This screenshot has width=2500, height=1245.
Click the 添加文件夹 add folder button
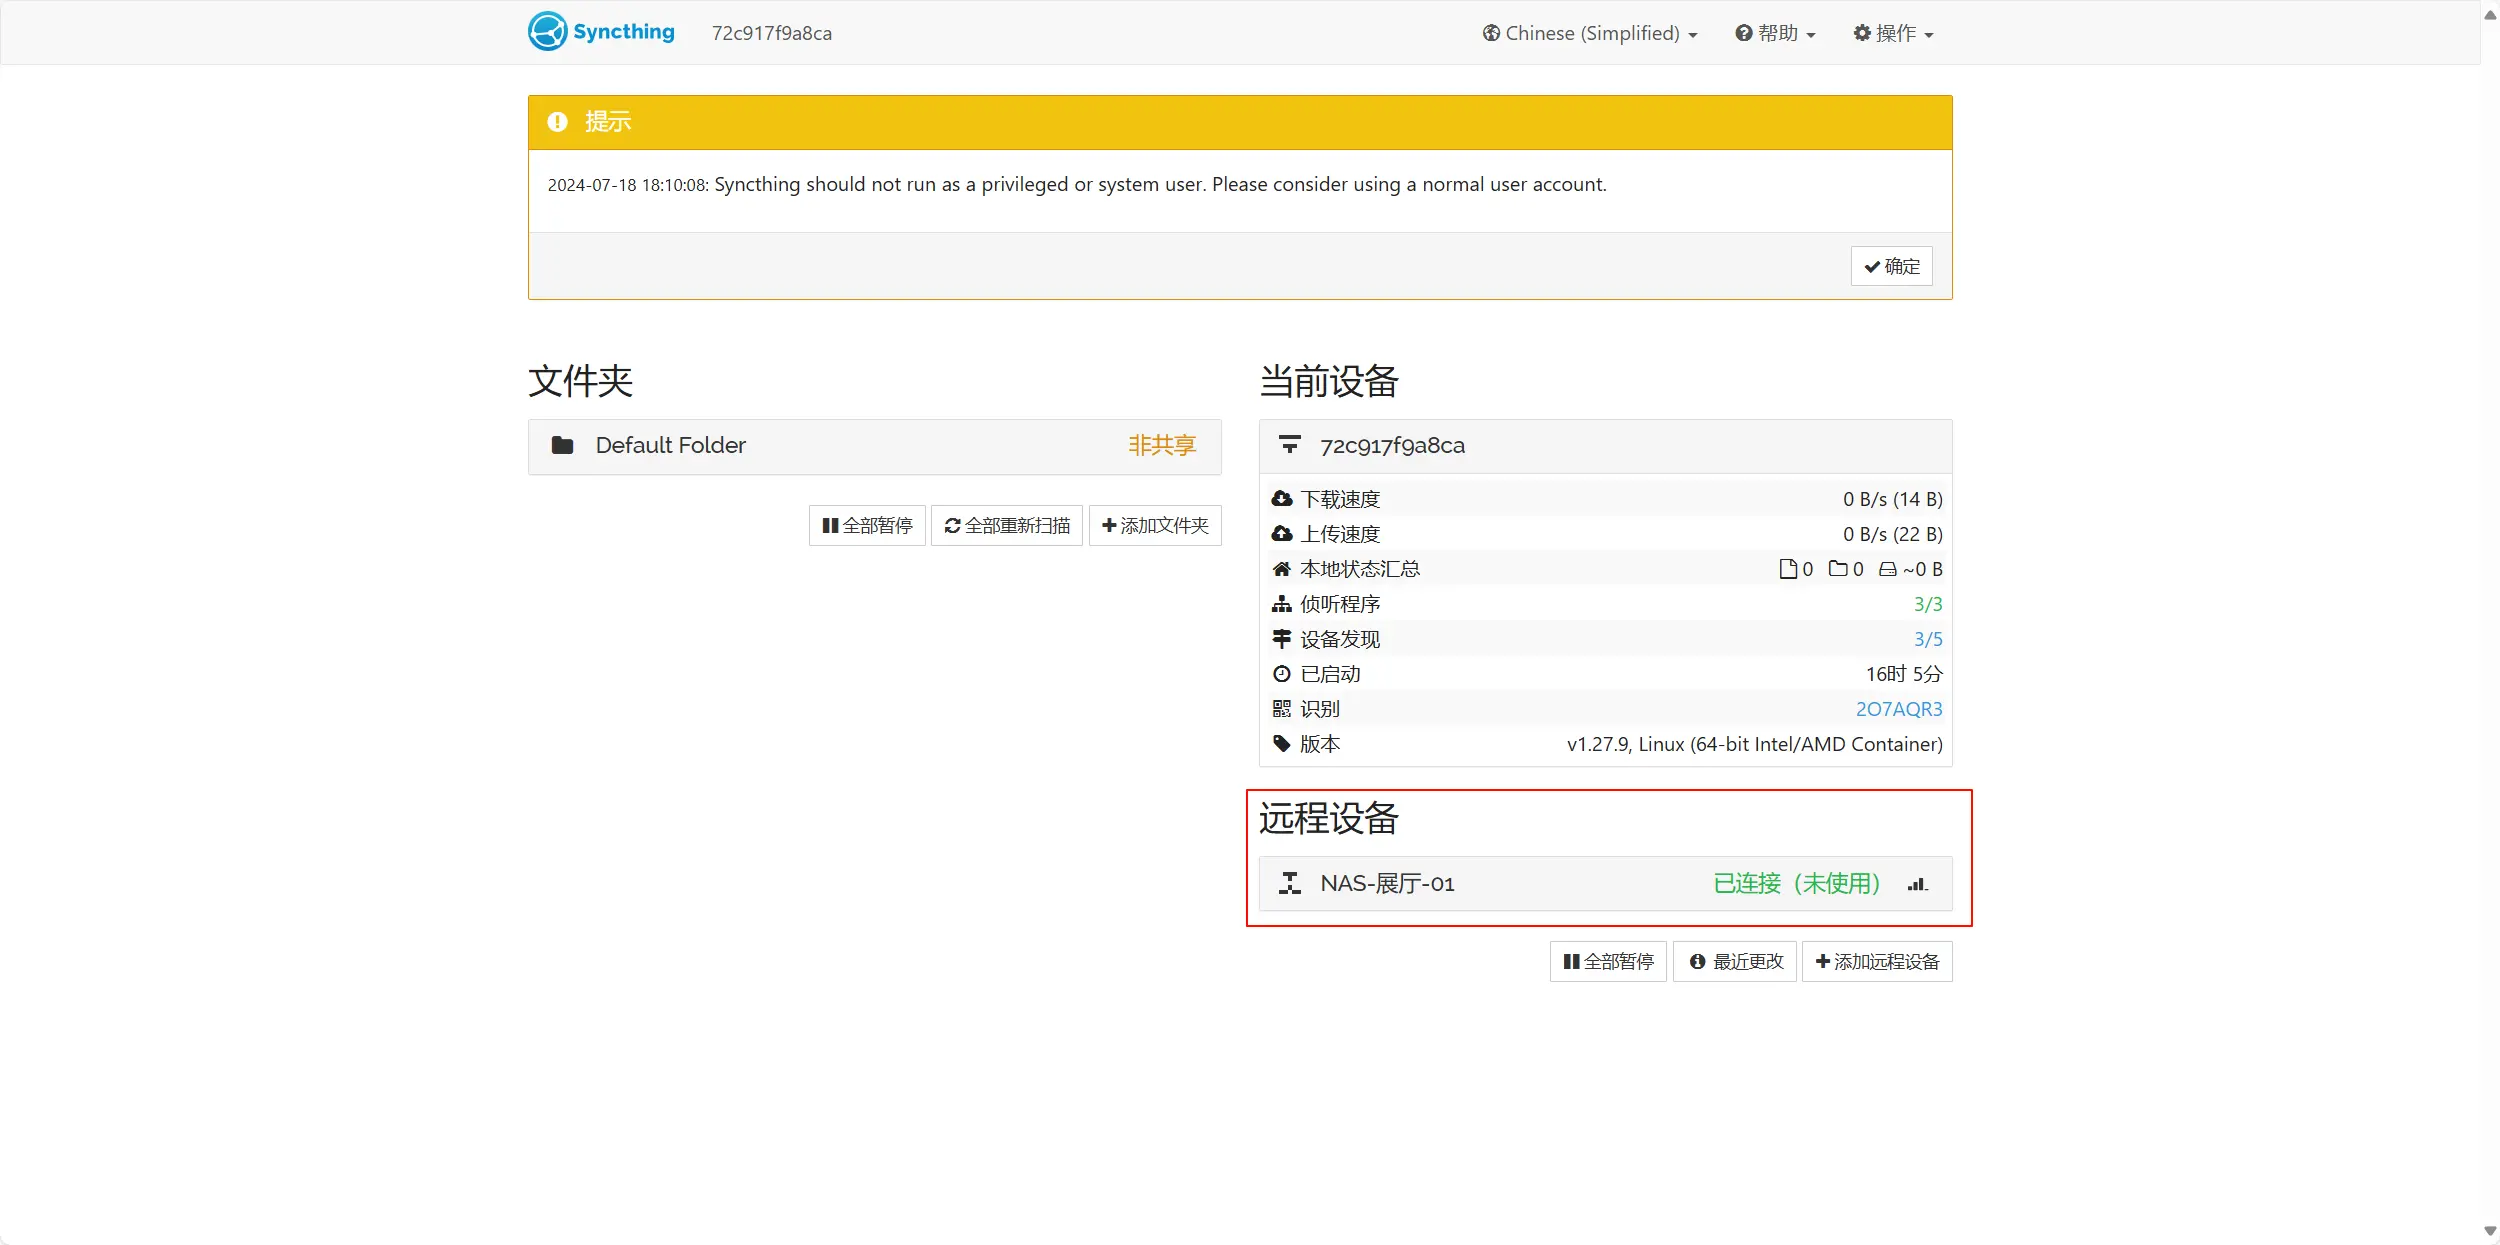click(1155, 526)
